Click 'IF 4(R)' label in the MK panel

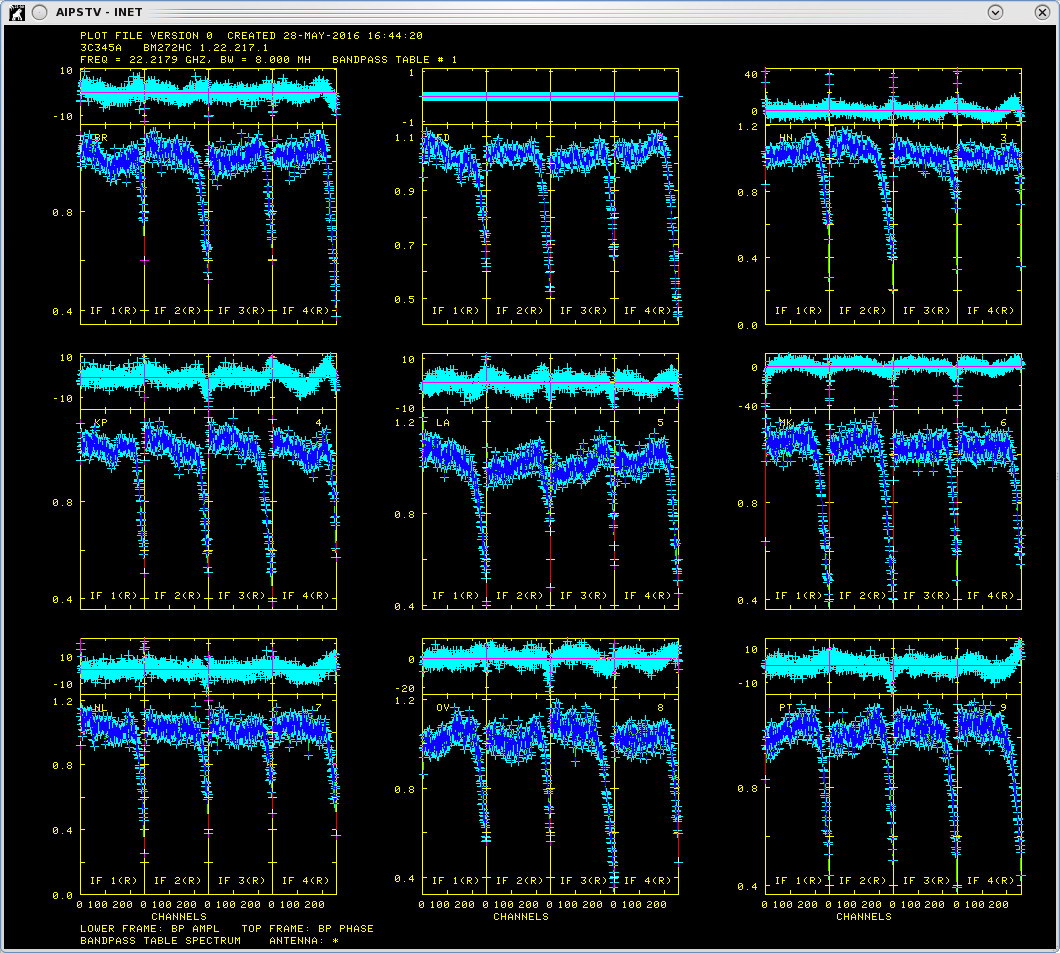pyautogui.click(x=990, y=596)
